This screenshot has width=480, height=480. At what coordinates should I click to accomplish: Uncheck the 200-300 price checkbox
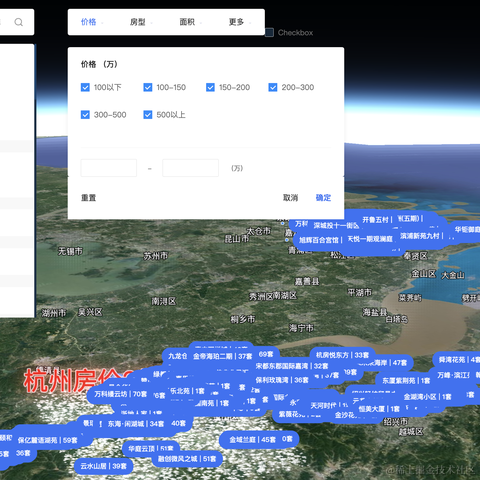pos(273,87)
